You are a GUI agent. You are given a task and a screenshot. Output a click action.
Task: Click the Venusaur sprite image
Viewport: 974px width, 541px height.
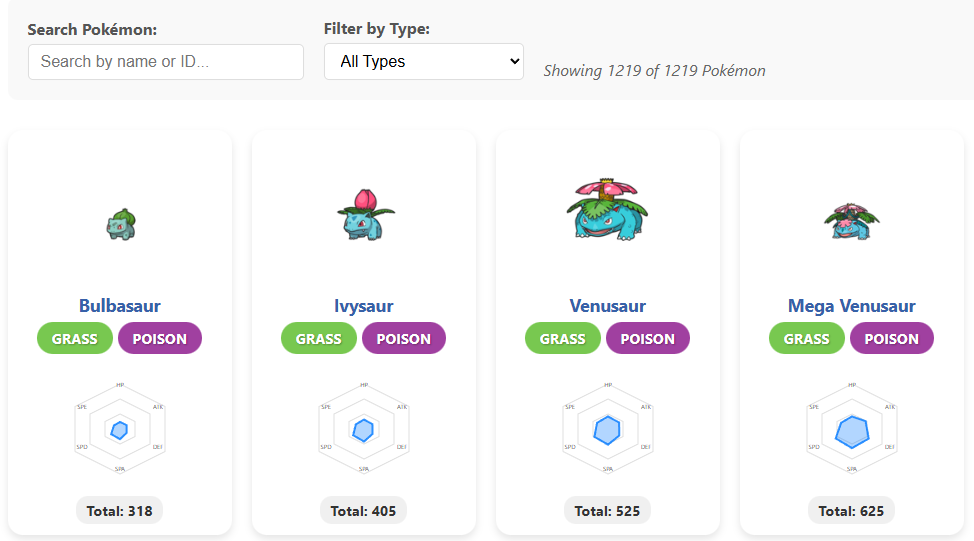click(x=608, y=209)
